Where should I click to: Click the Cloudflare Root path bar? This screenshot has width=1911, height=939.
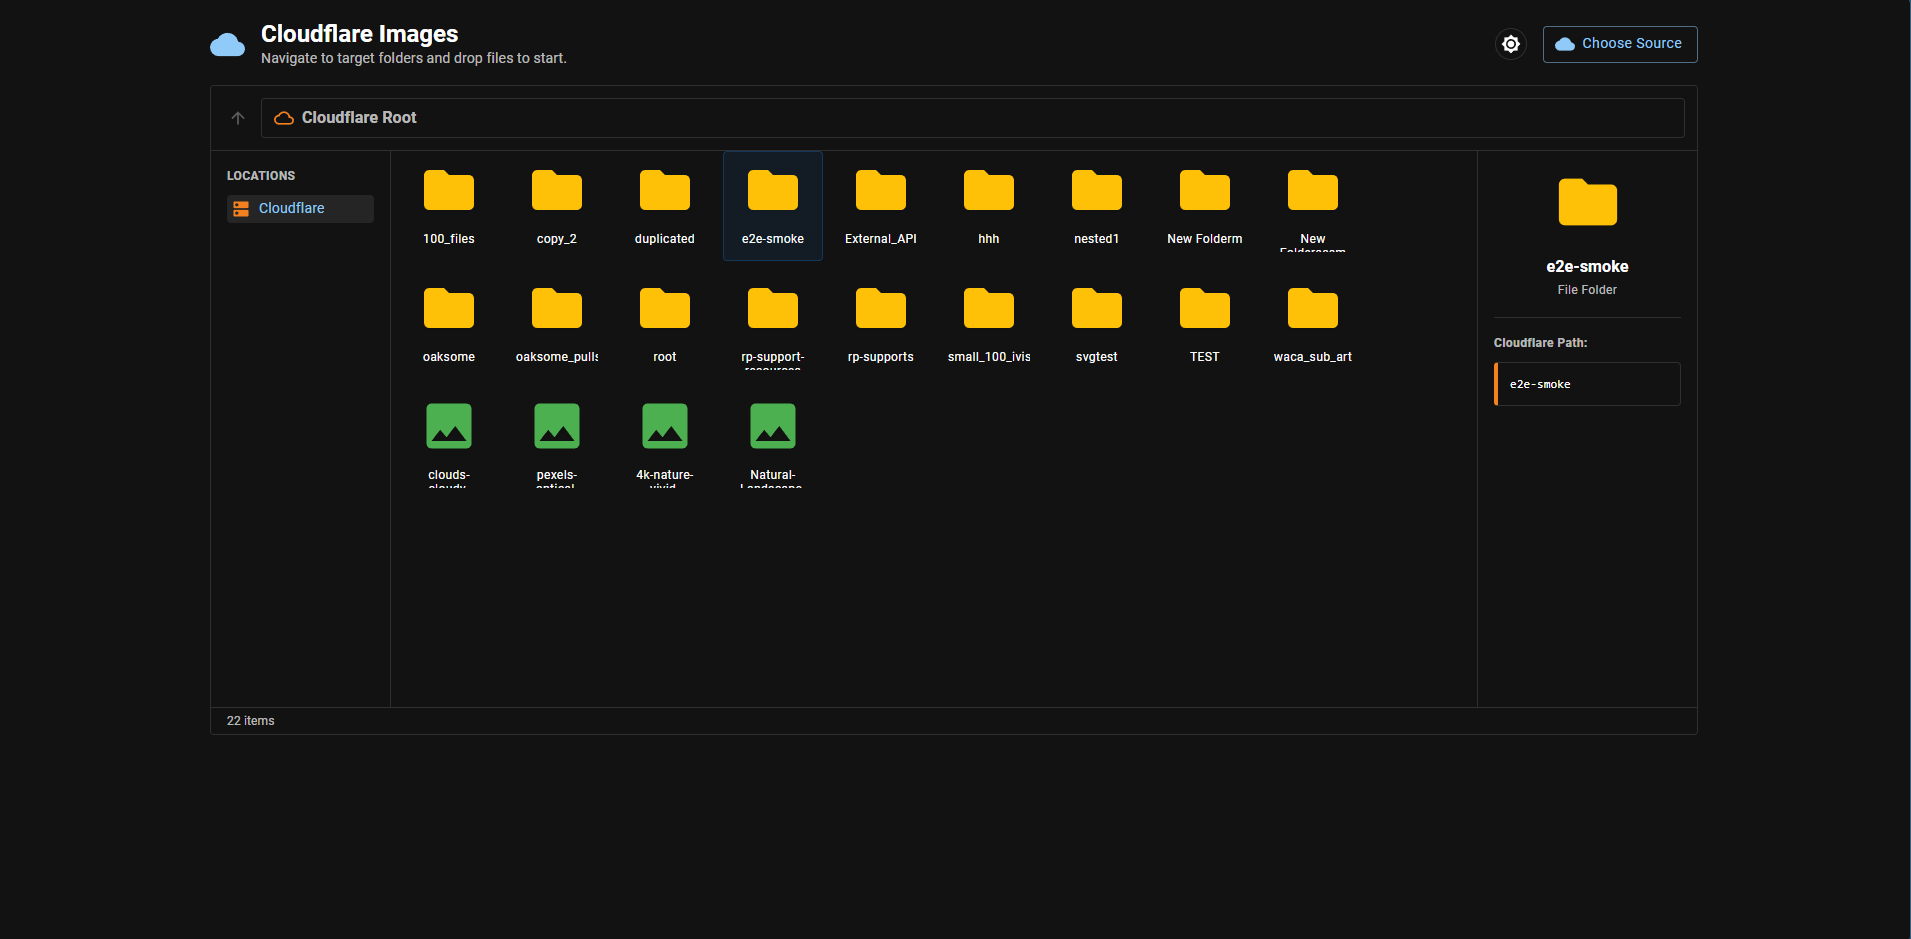click(972, 118)
